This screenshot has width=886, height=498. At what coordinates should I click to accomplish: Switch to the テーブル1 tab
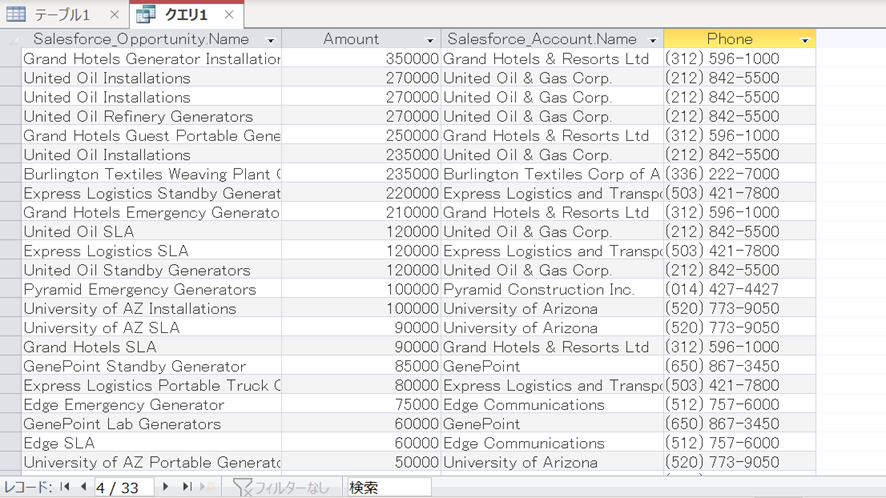pyautogui.click(x=64, y=15)
